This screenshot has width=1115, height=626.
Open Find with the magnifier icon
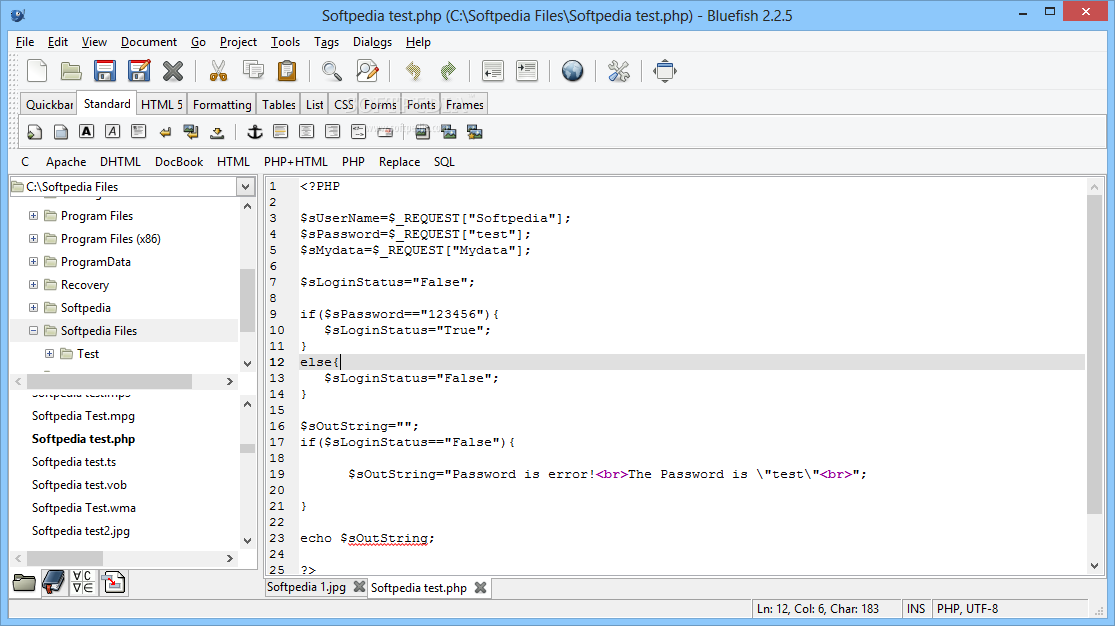point(331,71)
